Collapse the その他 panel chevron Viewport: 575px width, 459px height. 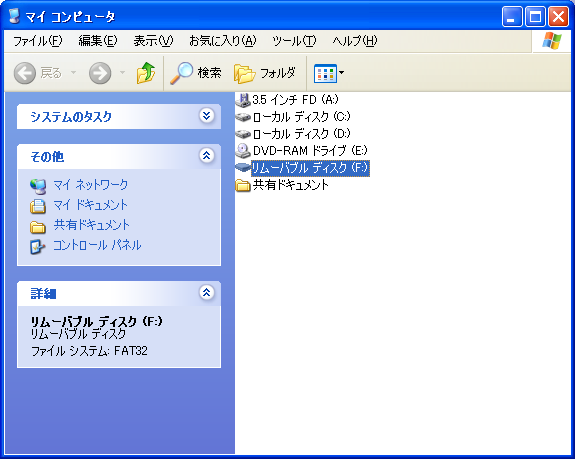click(206, 155)
